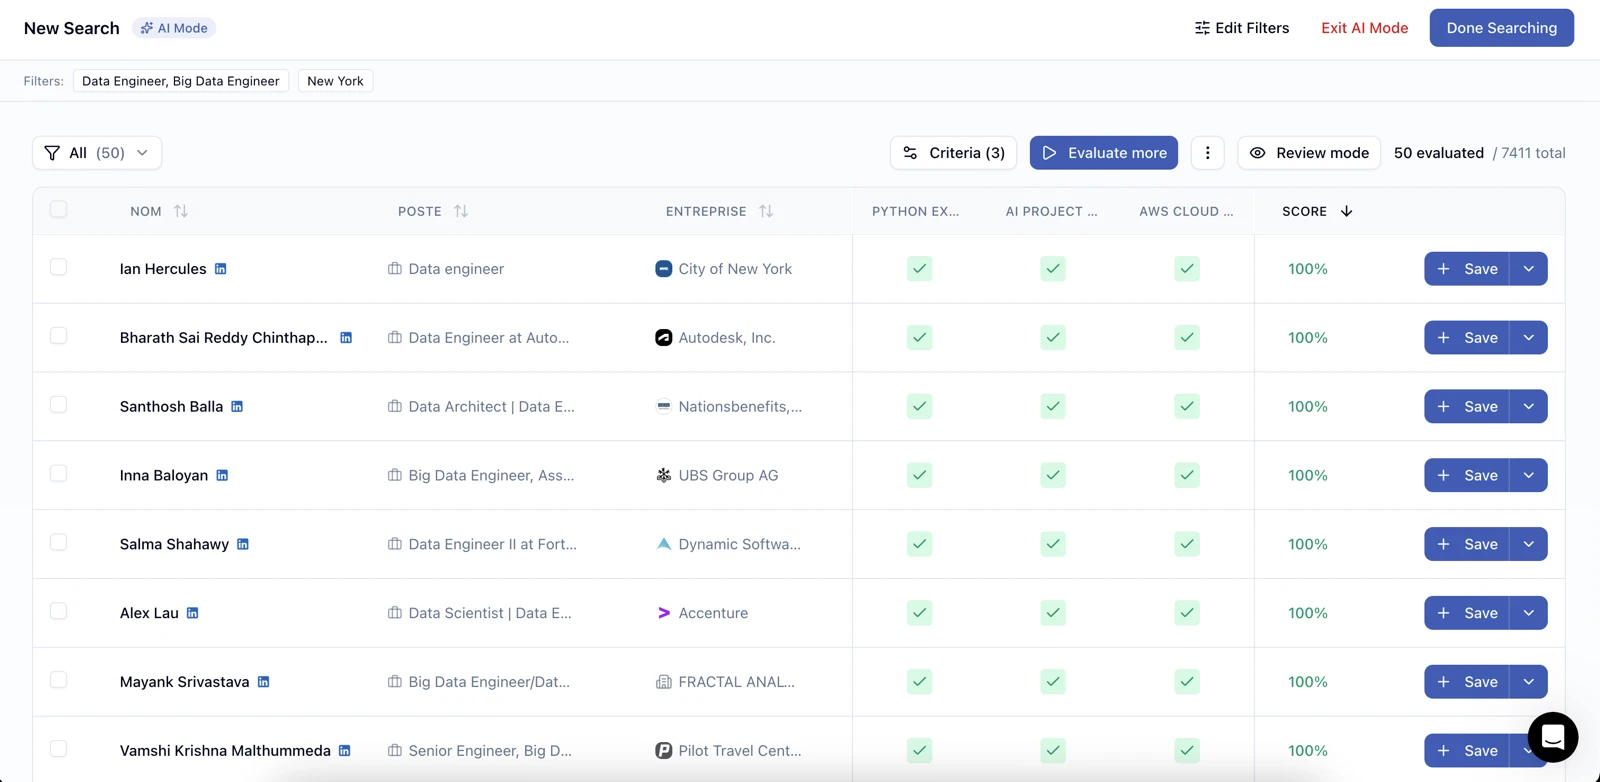
Task: Open Inna Baloyan's LinkedIn icon
Action: [222, 476]
